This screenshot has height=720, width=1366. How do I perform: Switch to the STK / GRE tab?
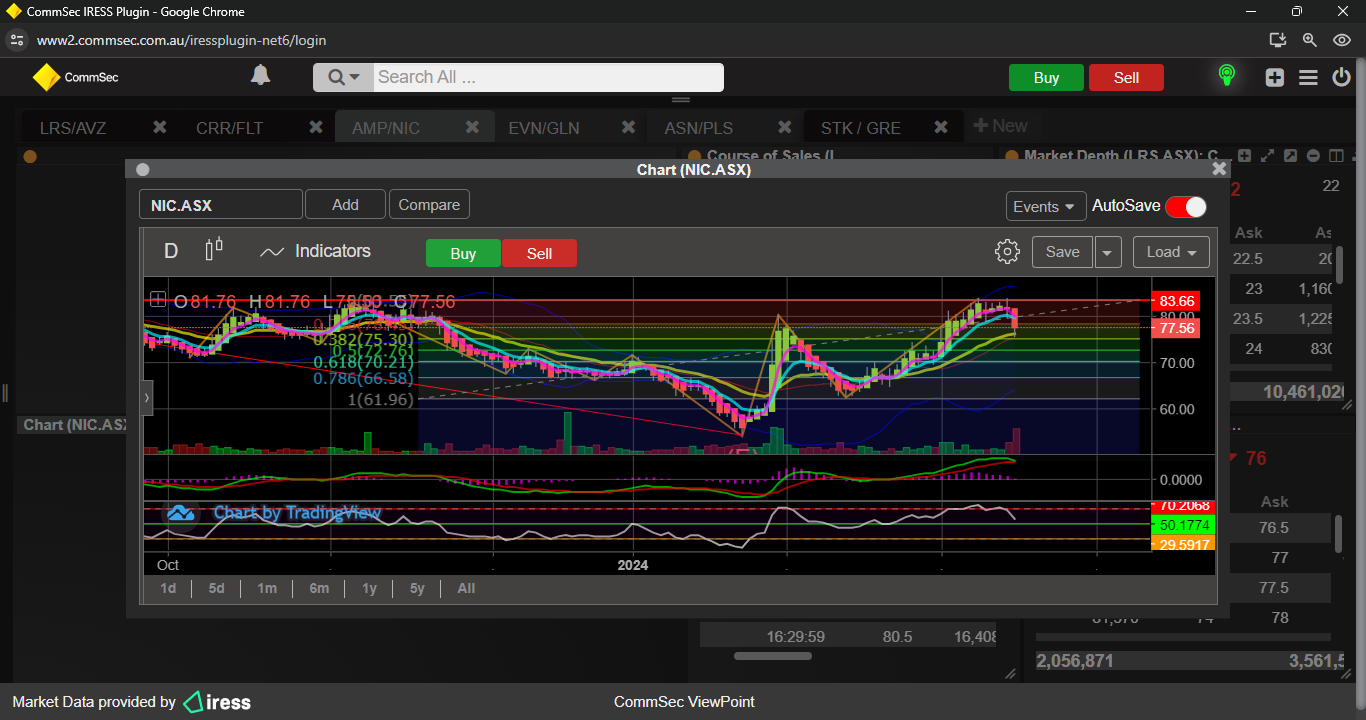[x=860, y=128]
